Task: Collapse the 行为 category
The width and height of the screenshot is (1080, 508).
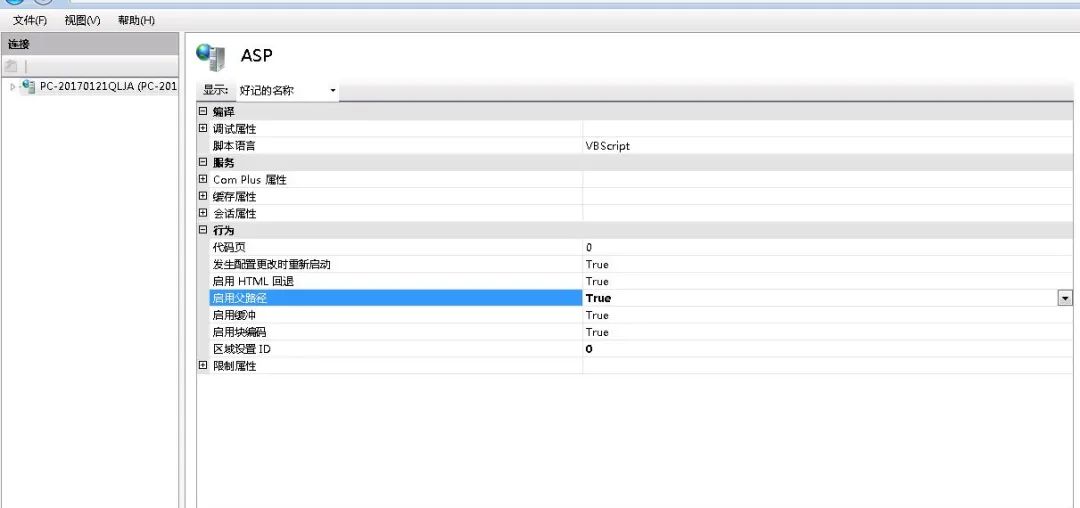Action: coord(203,230)
